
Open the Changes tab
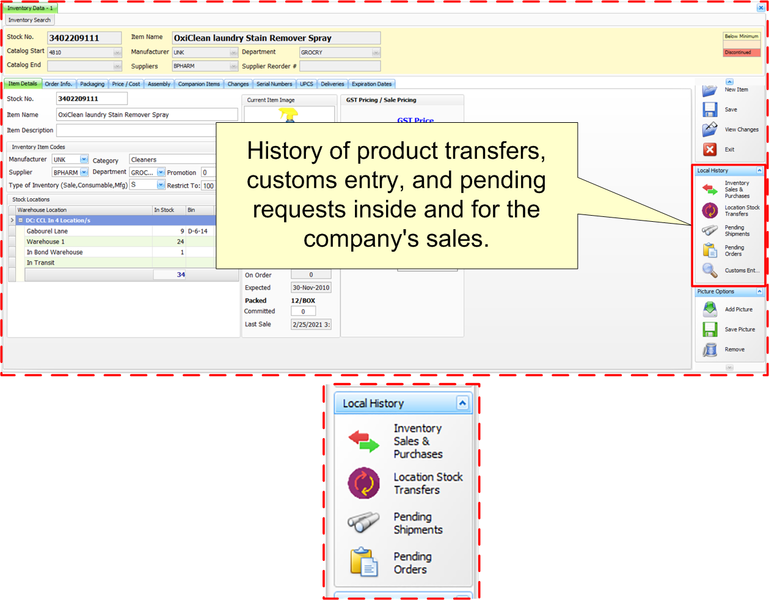238,84
